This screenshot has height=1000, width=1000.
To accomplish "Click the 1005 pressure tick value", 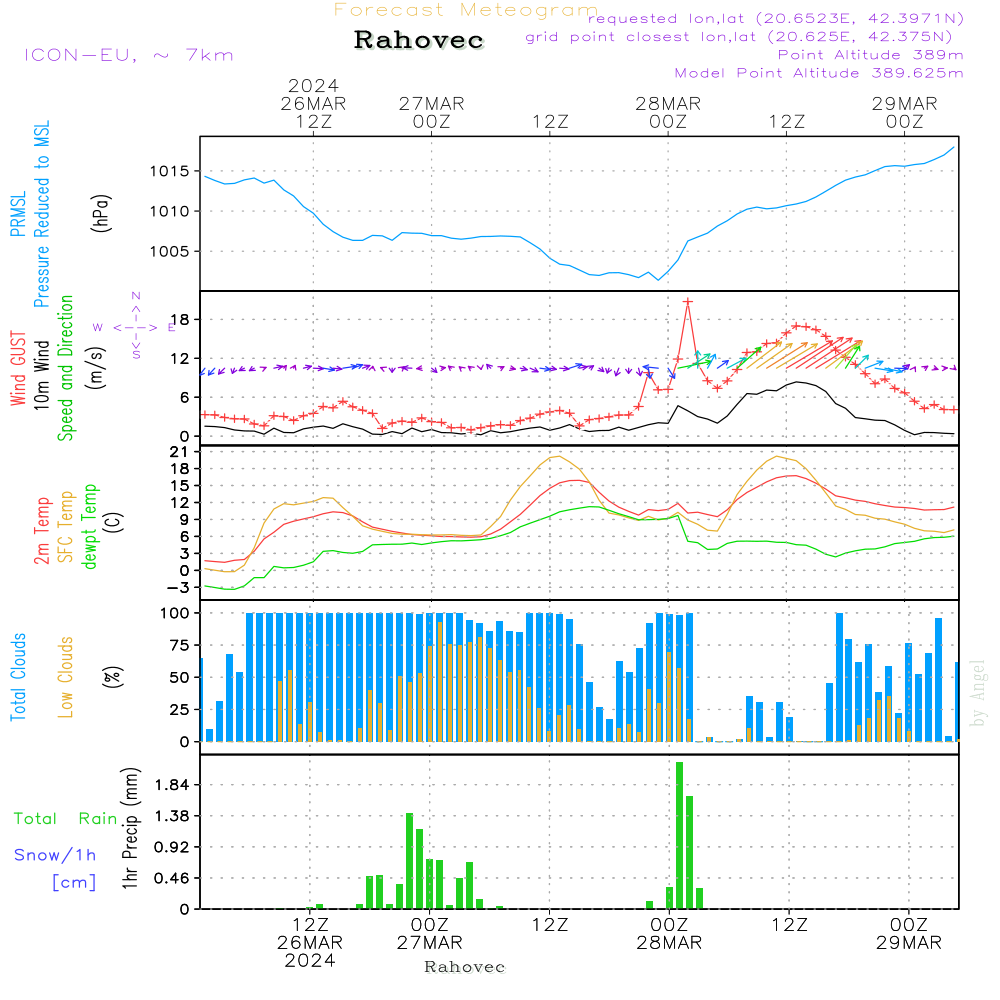I will point(169,251).
